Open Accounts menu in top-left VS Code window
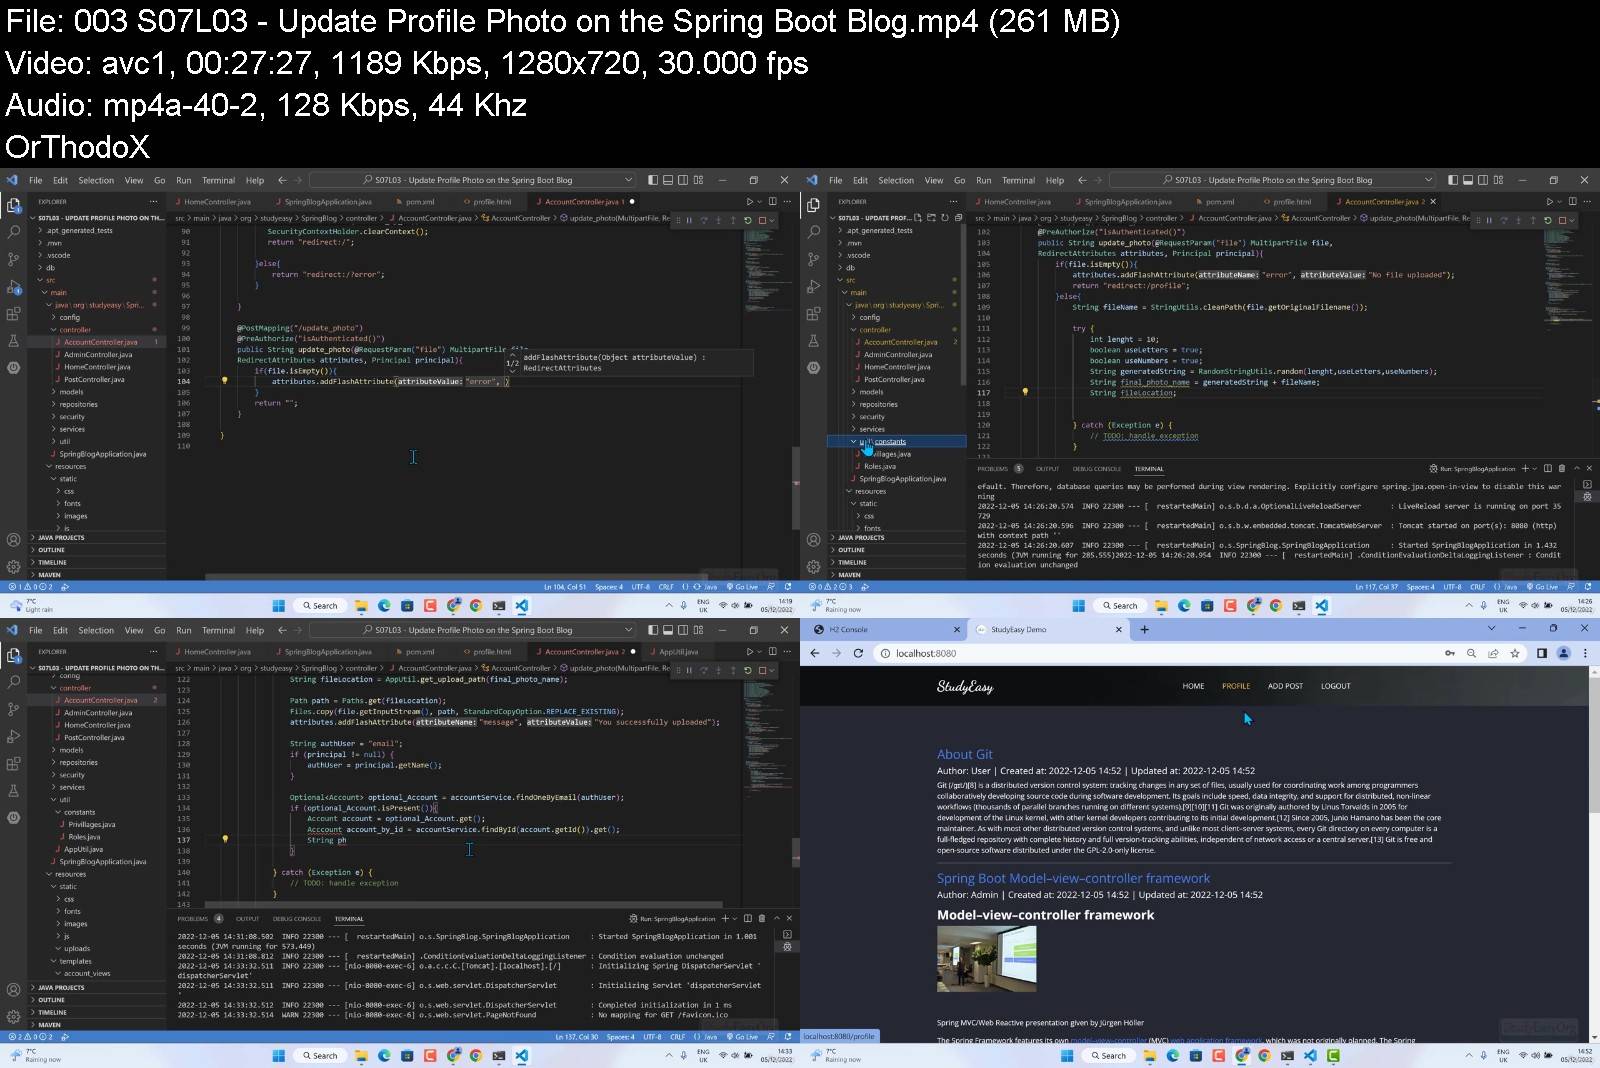This screenshot has width=1600, height=1068. 14,540
